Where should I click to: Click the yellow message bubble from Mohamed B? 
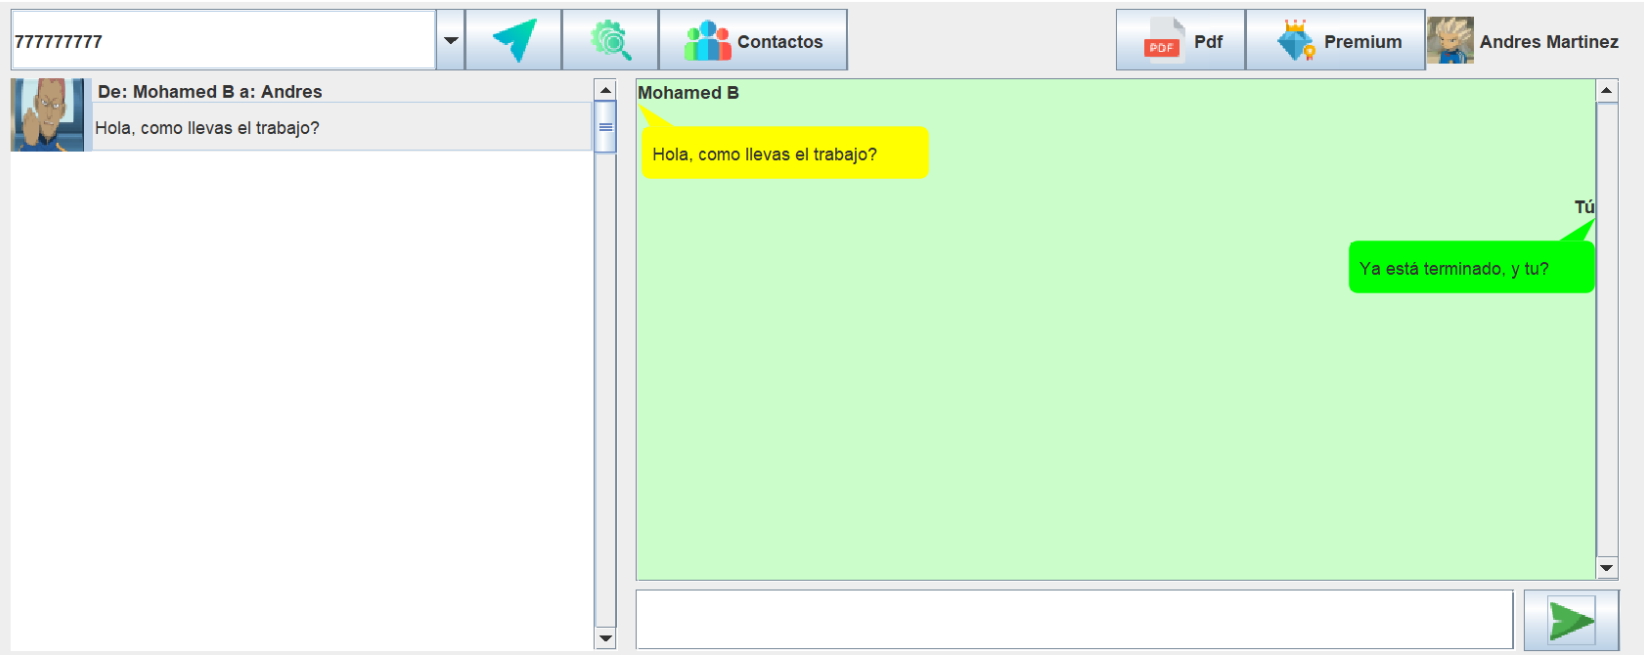(x=785, y=153)
